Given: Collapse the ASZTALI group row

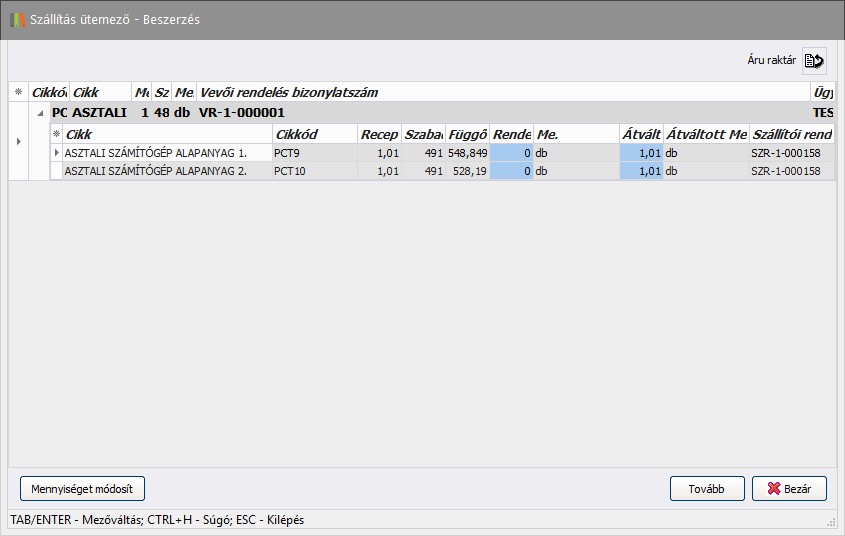Looking at the screenshot, I should 40,113.
